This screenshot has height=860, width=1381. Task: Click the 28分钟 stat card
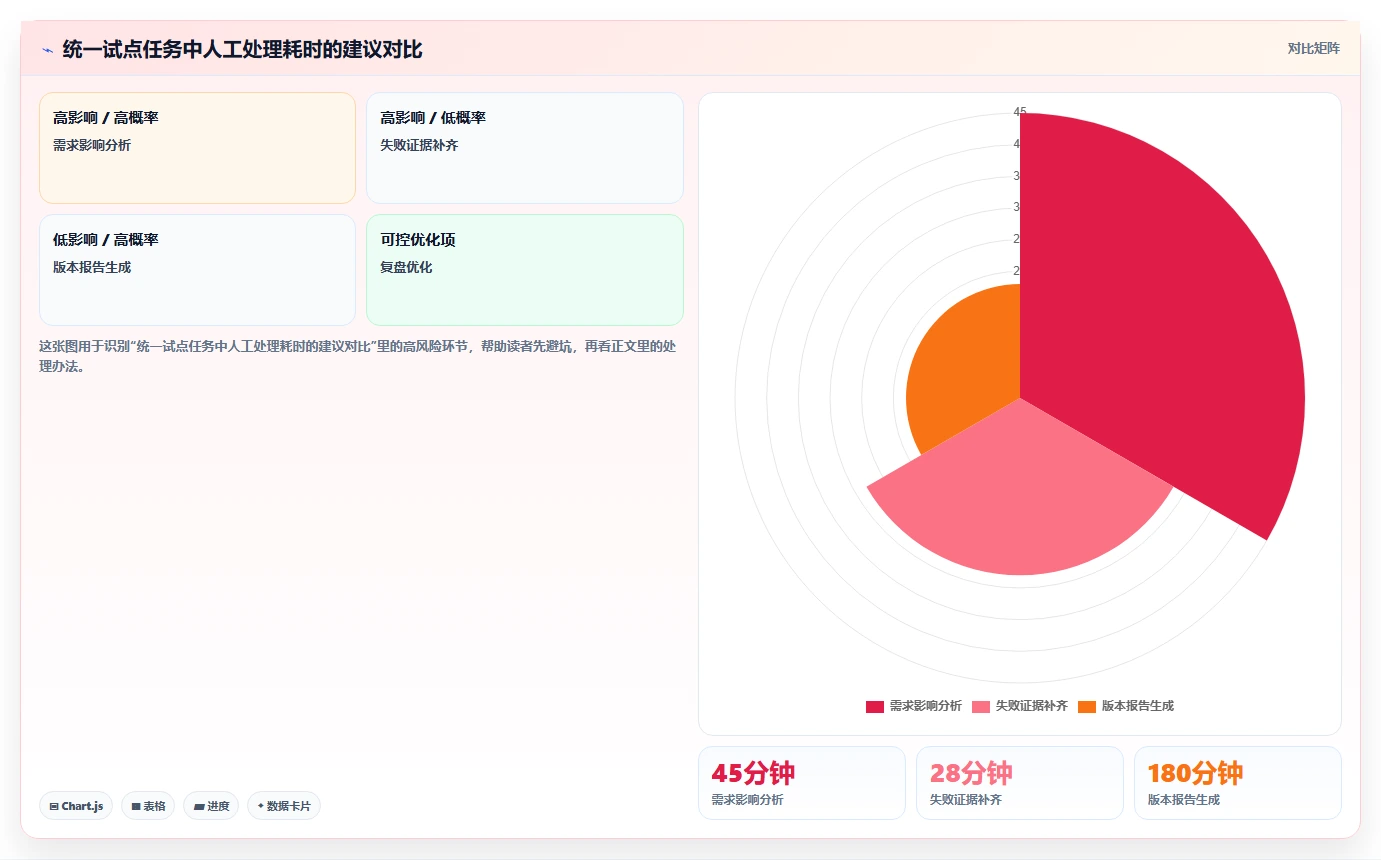[1020, 783]
